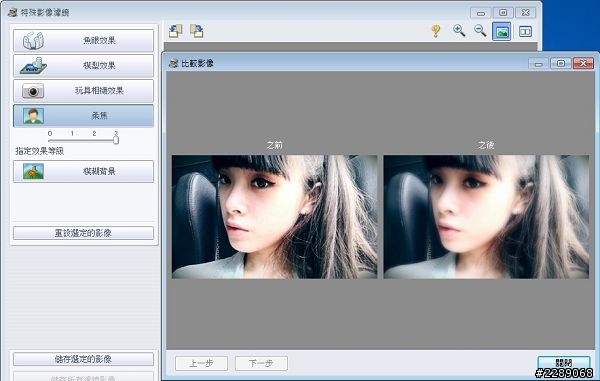Click the soft focus portrait icon
The width and height of the screenshot is (600, 381).
tap(33, 116)
